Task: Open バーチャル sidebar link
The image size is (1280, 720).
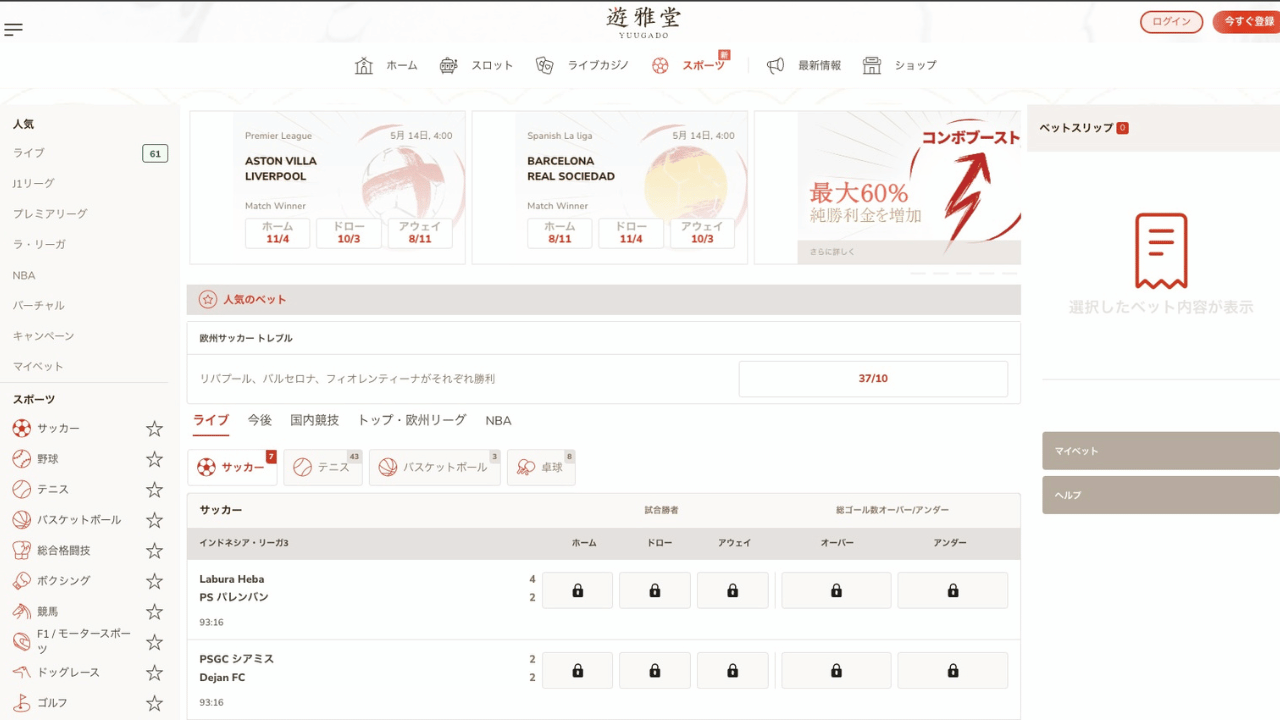Action: (x=39, y=306)
